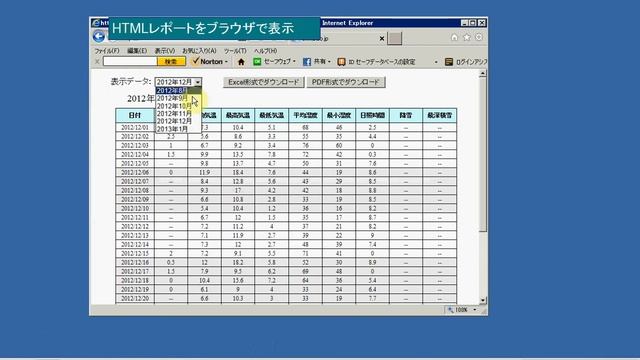Open the 表示データ month combo box

coord(178,82)
